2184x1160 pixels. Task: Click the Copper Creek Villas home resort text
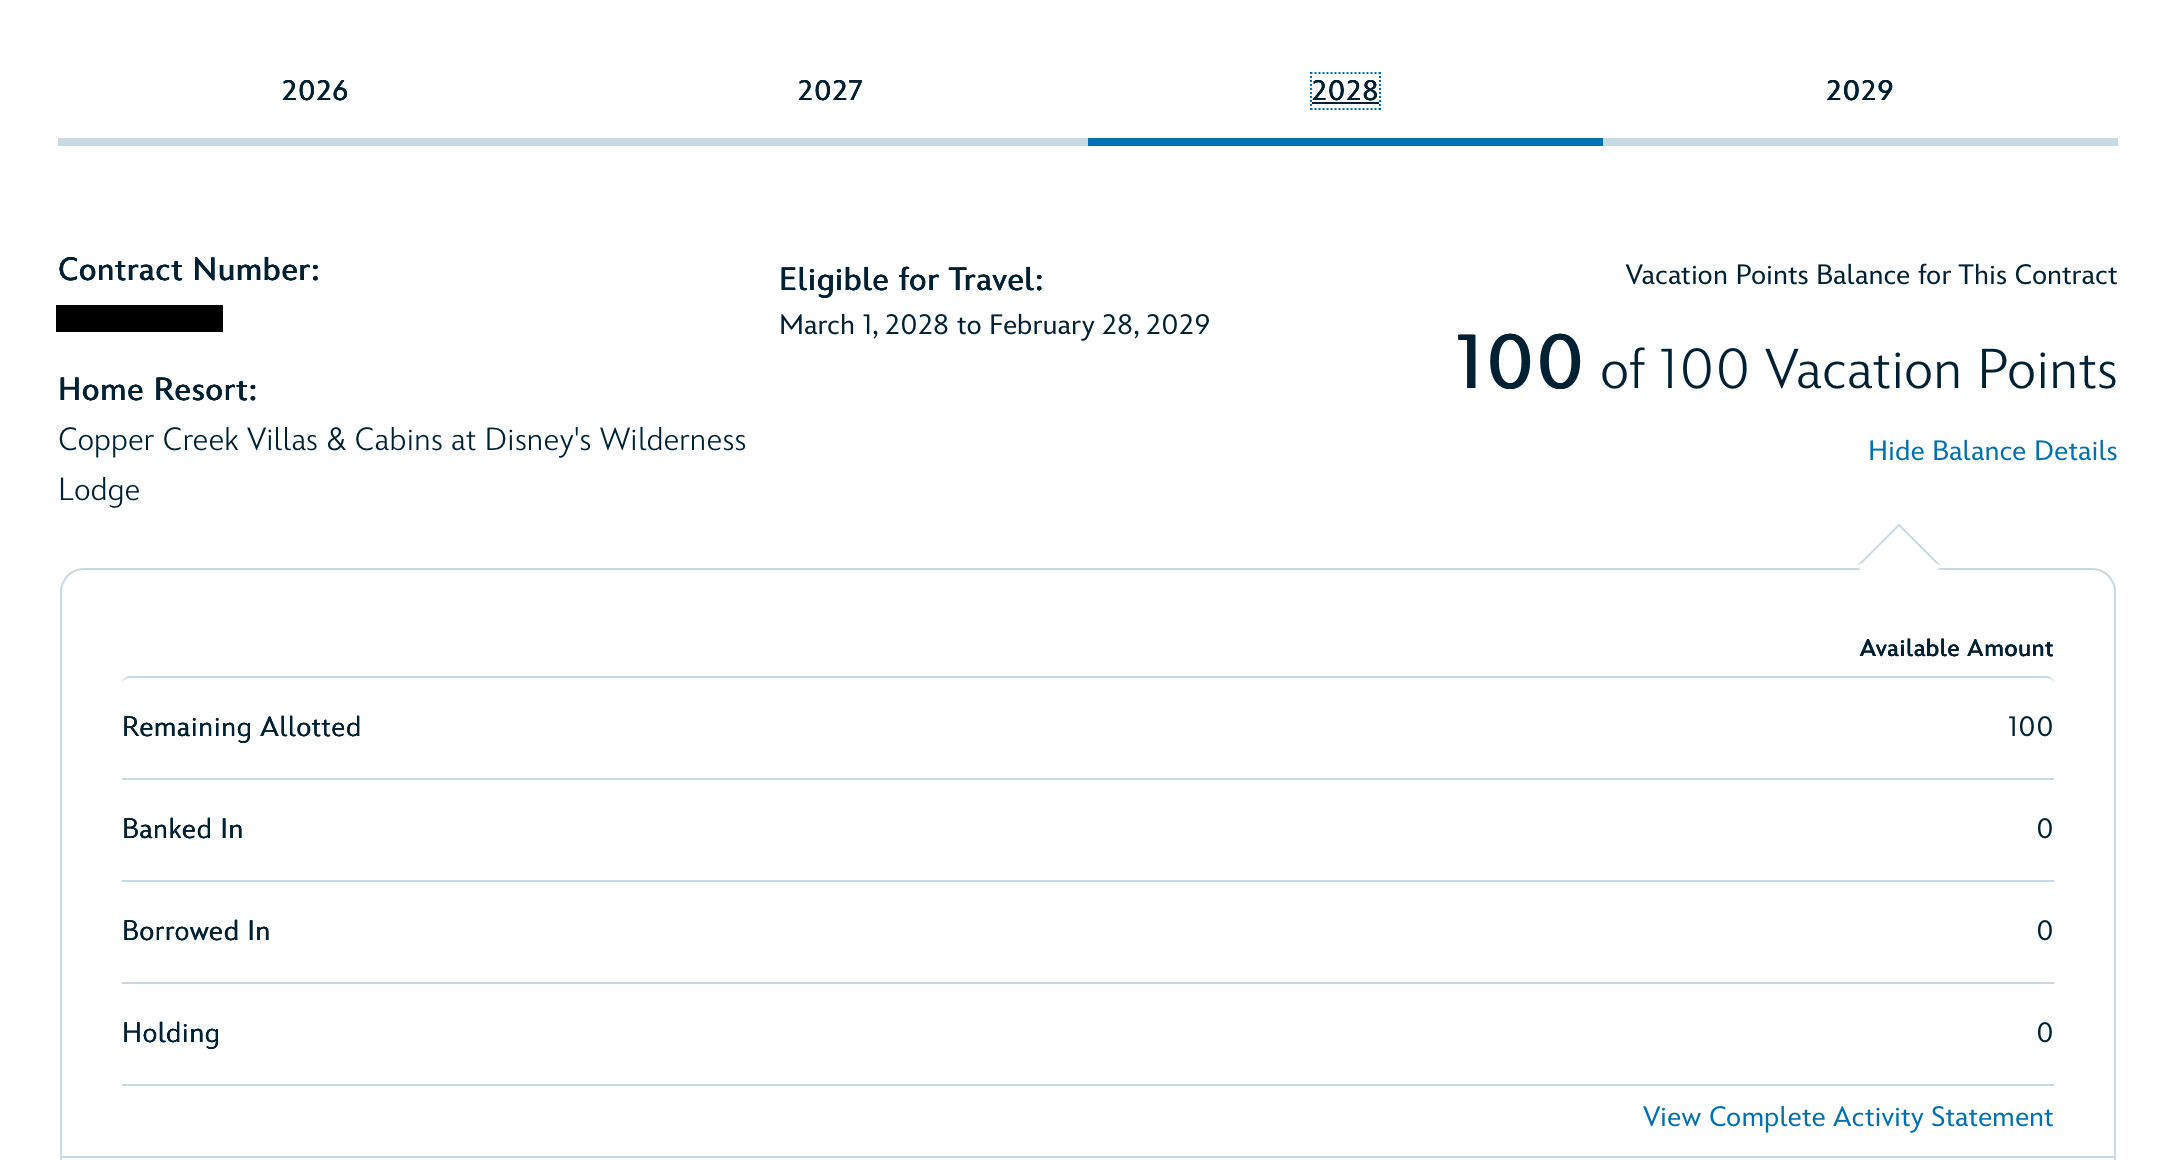coord(402,465)
